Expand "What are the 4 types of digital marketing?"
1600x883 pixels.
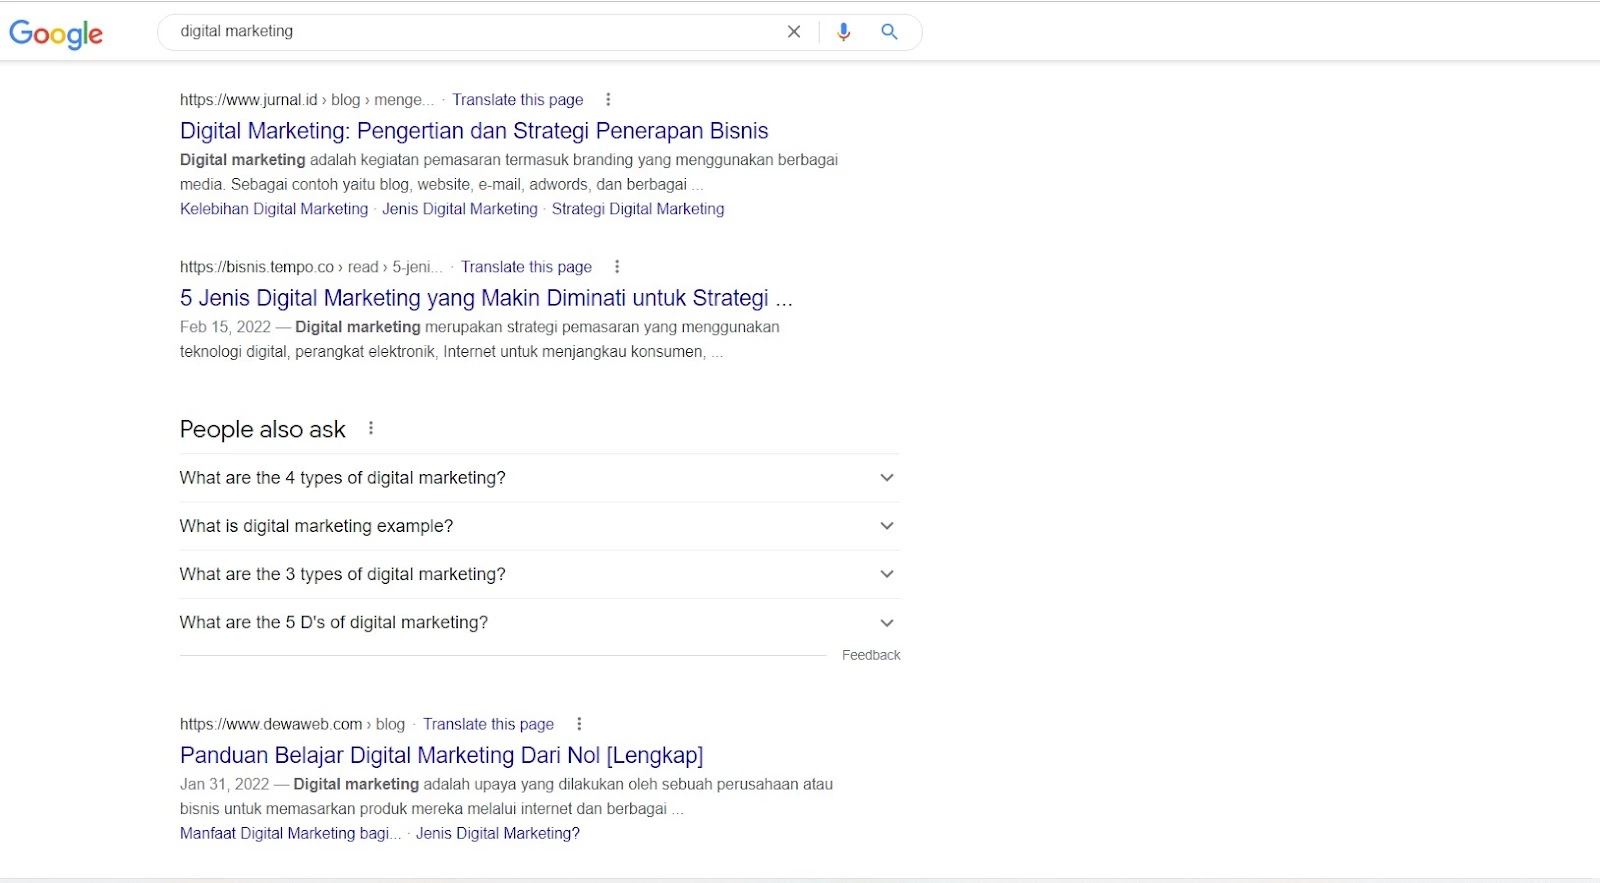point(539,478)
